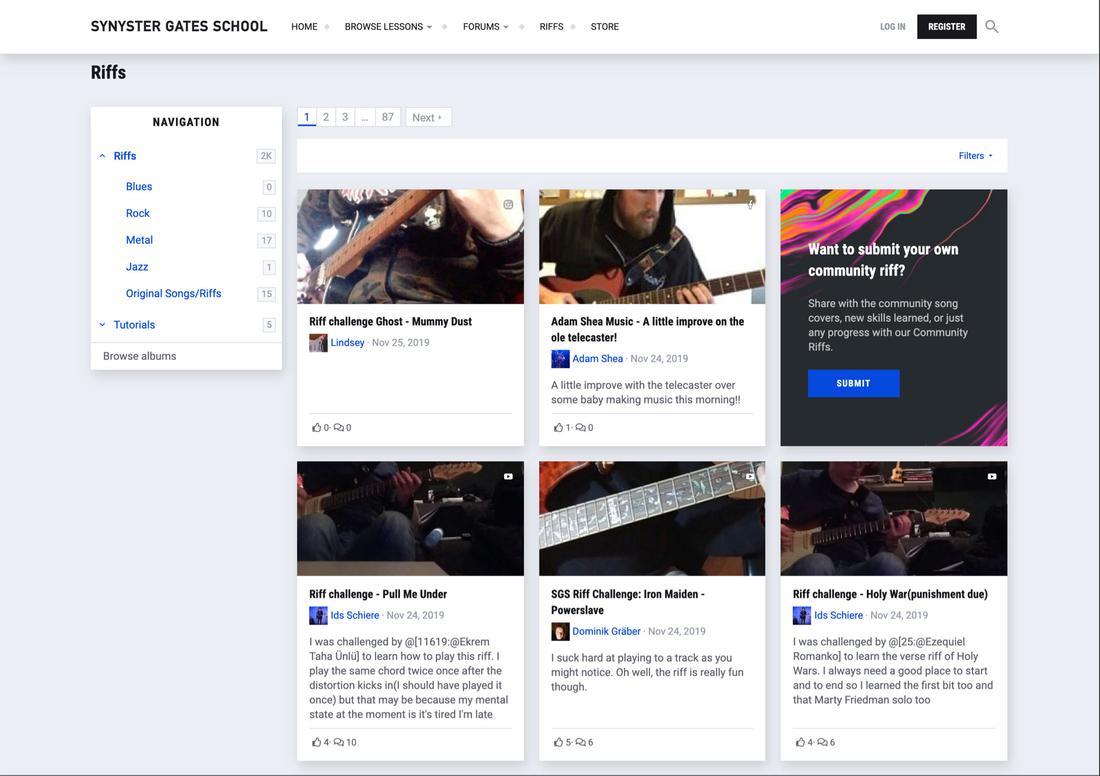Open the Forums menu
Screen dimensions: 1100x776
coord(485,27)
